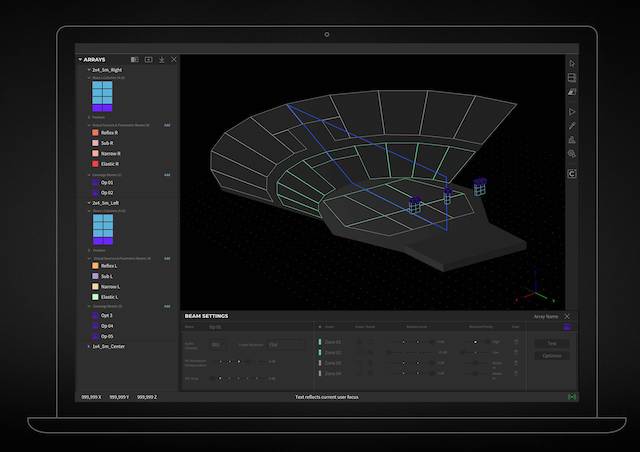Screen dimensions: 640x452
Task: Close the Beam Settings panel
Action: [x=567, y=316]
